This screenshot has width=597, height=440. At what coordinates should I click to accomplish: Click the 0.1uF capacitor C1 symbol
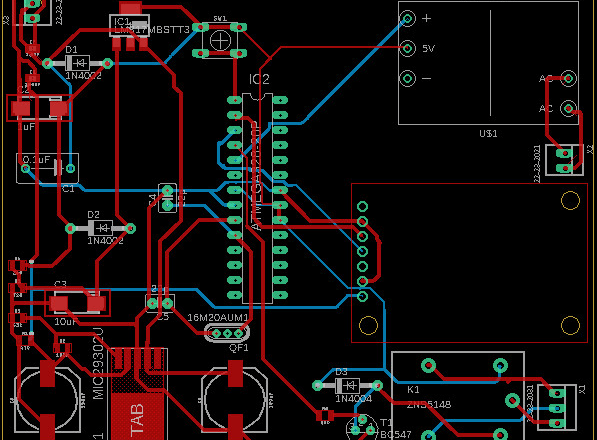[48, 168]
